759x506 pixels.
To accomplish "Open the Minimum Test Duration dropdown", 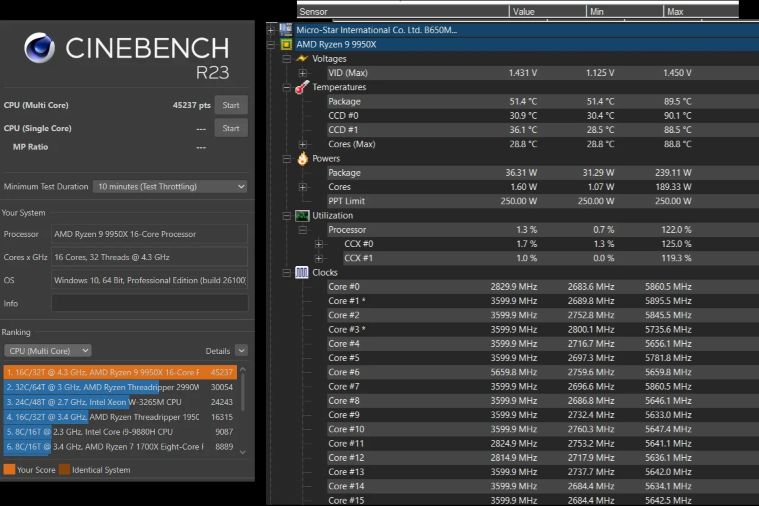I will click(x=170, y=186).
